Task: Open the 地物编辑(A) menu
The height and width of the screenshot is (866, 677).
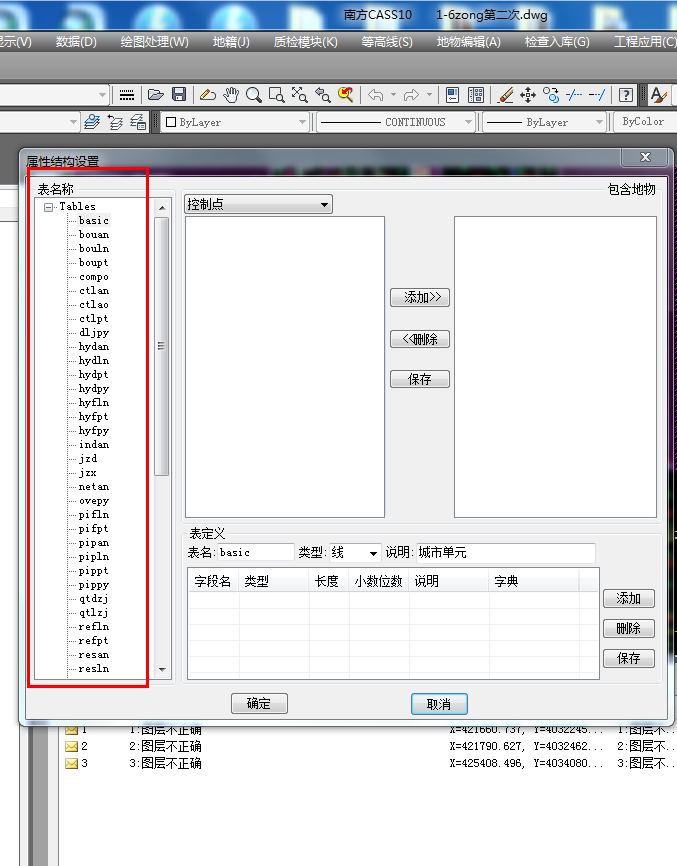Action: (468, 42)
